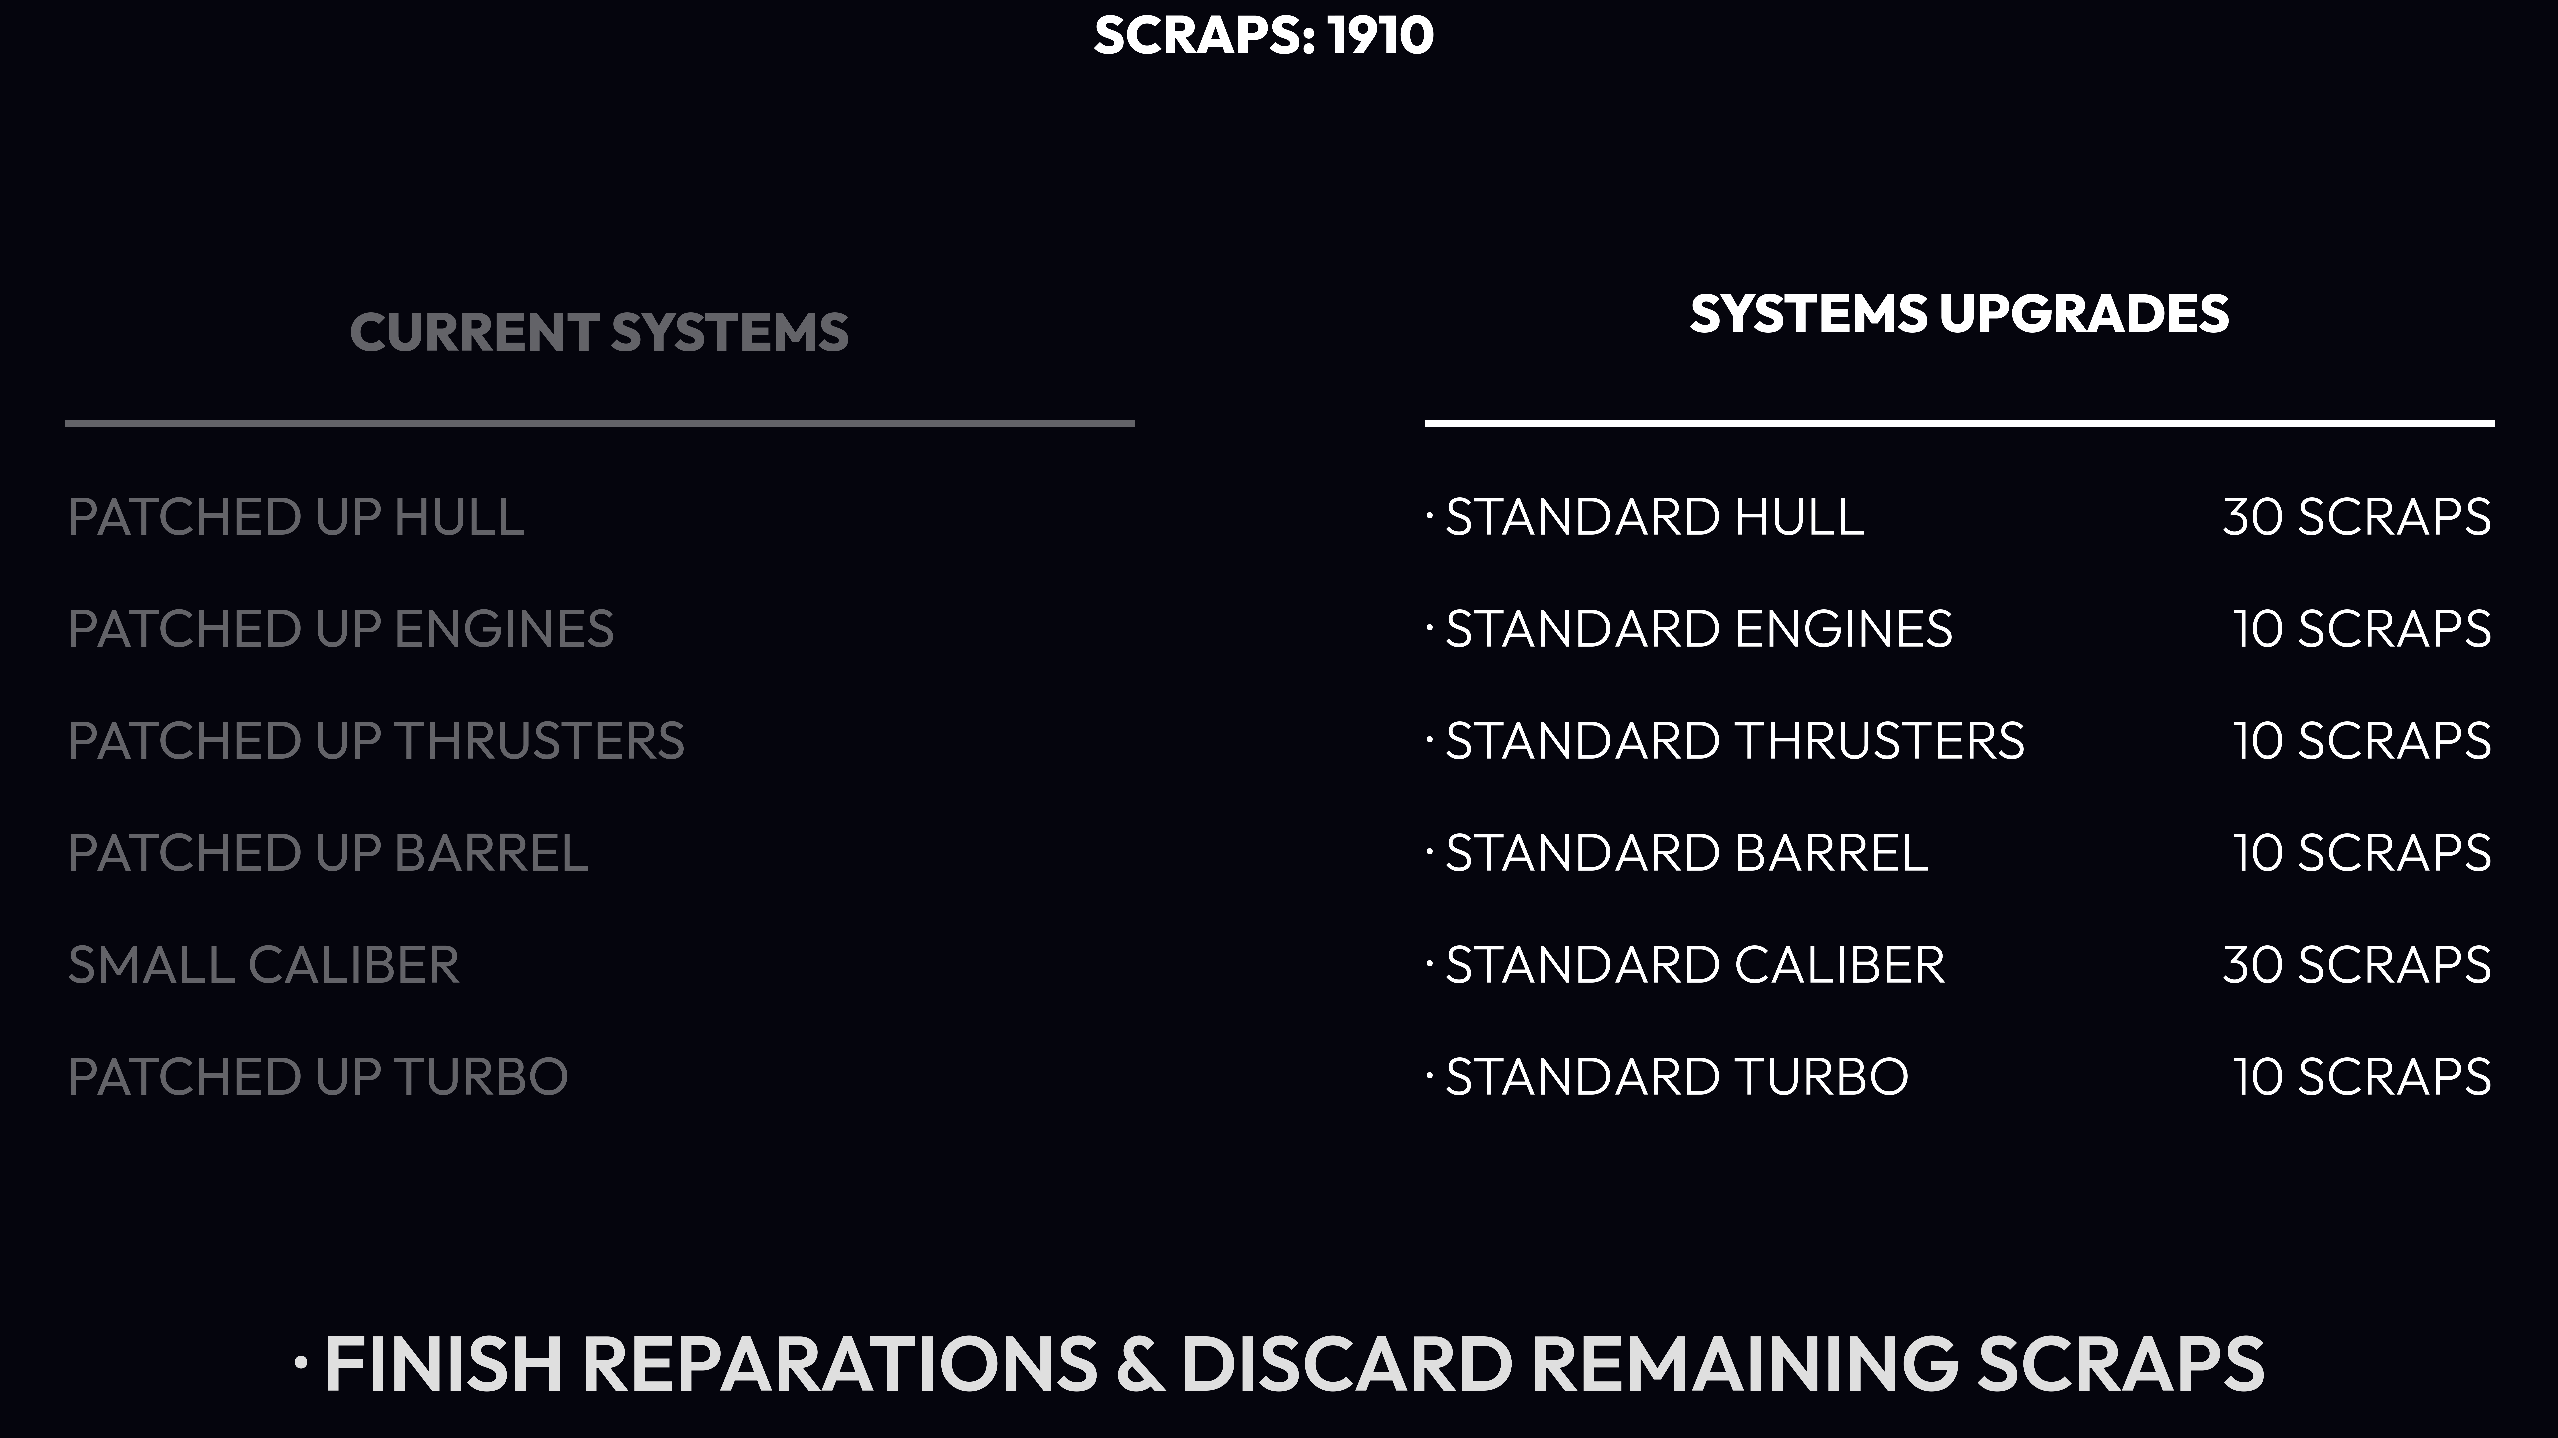This screenshot has height=1438, width=2558.
Task: Click the Current Systems heading
Action: pos(599,332)
